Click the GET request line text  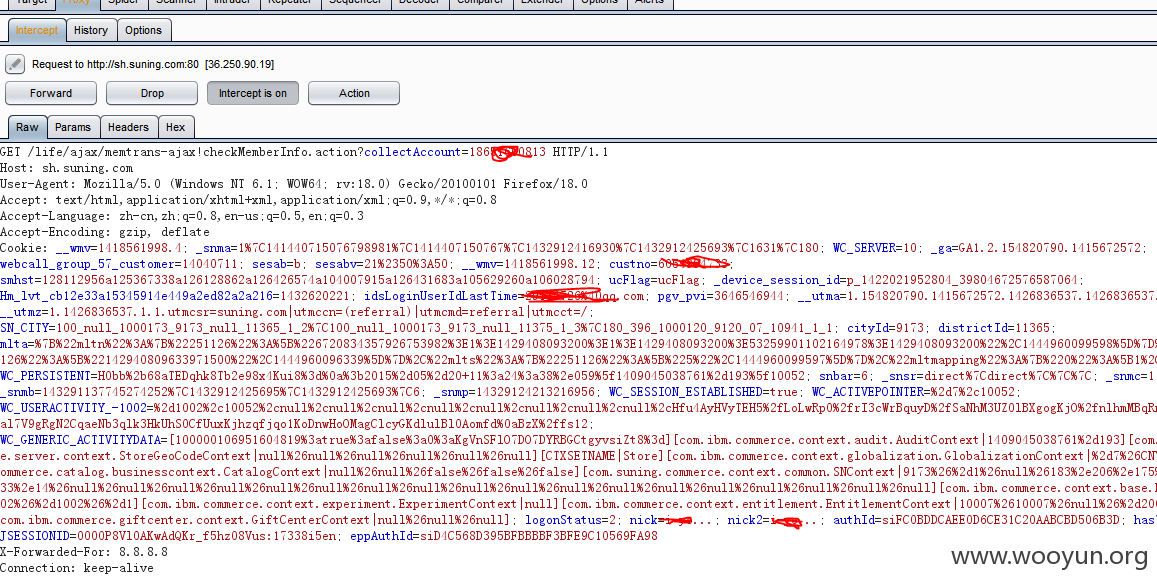coord(305,152)
